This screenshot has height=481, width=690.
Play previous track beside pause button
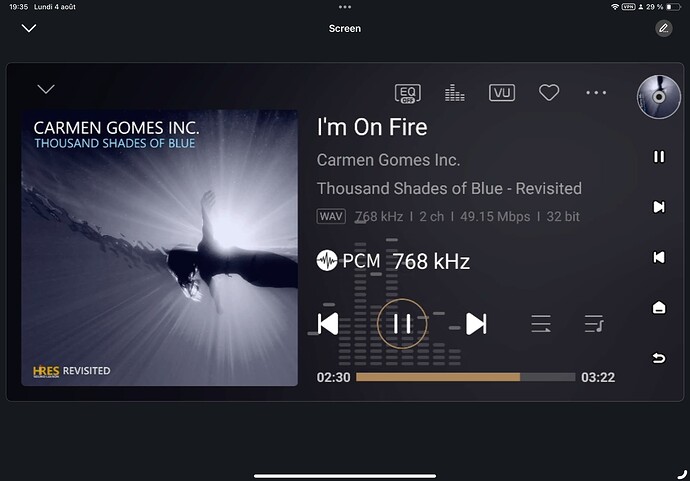328,324
